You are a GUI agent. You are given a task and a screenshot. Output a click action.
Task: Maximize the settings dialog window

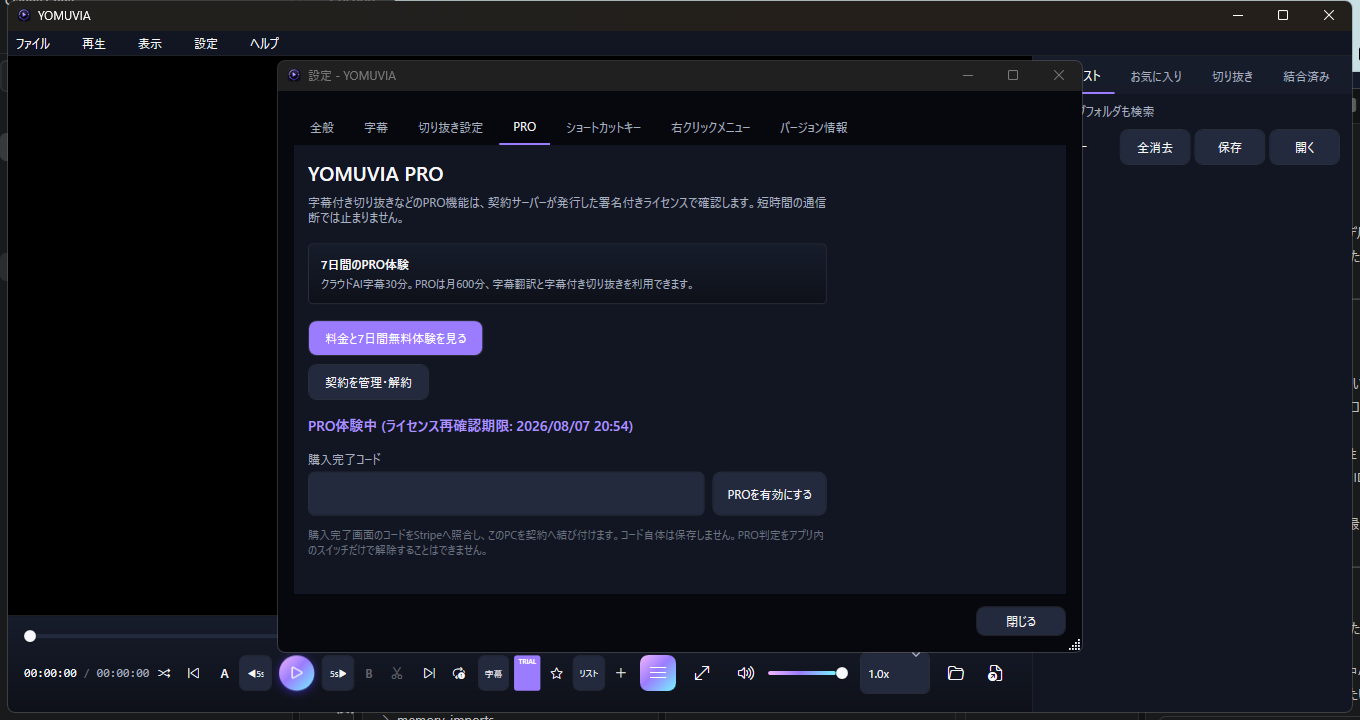coord(1013,75)
